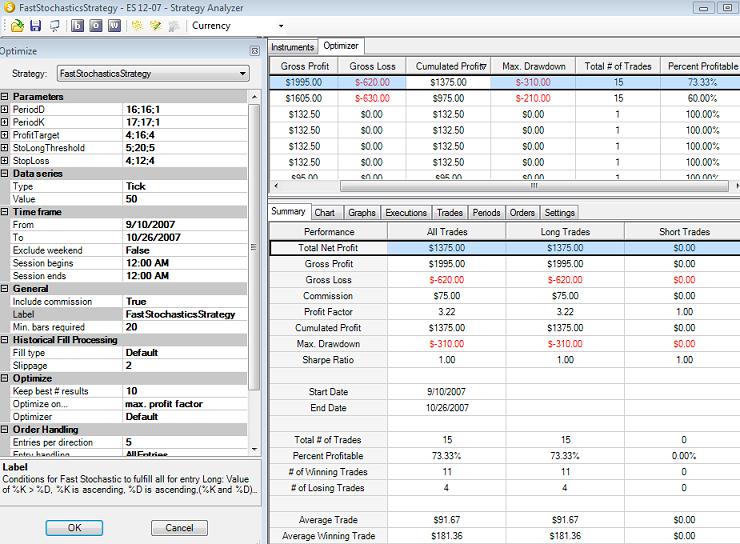Click the Optimize on value max. profit factor
This screenshot has height=544, width=740.
(185, 404)
